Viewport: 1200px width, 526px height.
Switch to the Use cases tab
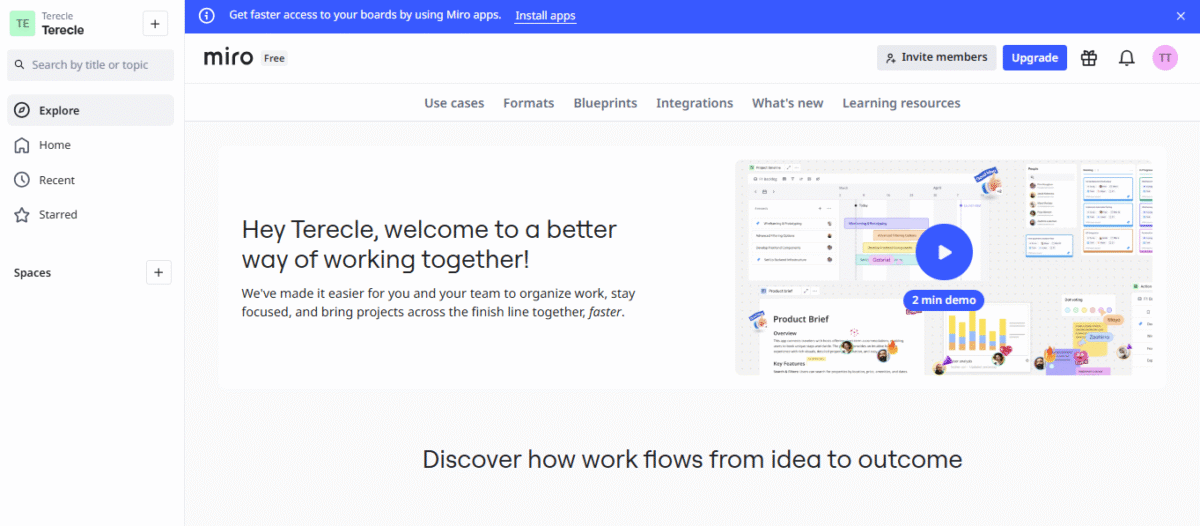click(x=454, y=103)
